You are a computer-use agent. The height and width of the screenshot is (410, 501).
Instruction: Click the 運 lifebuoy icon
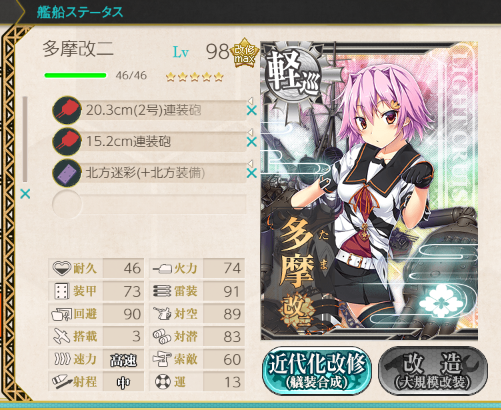click(x=163, y=382)
